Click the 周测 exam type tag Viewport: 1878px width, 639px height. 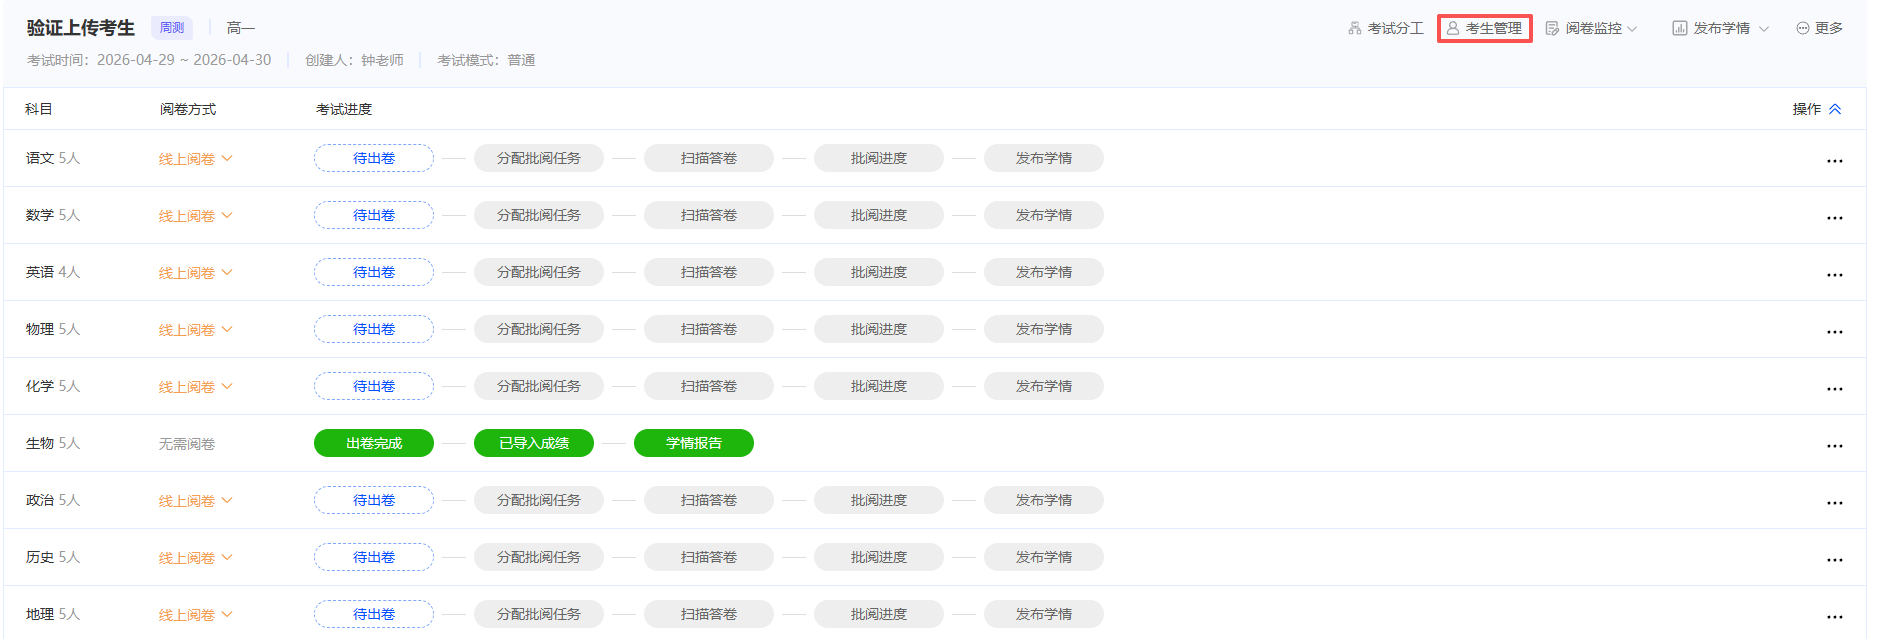click(172, 28)
